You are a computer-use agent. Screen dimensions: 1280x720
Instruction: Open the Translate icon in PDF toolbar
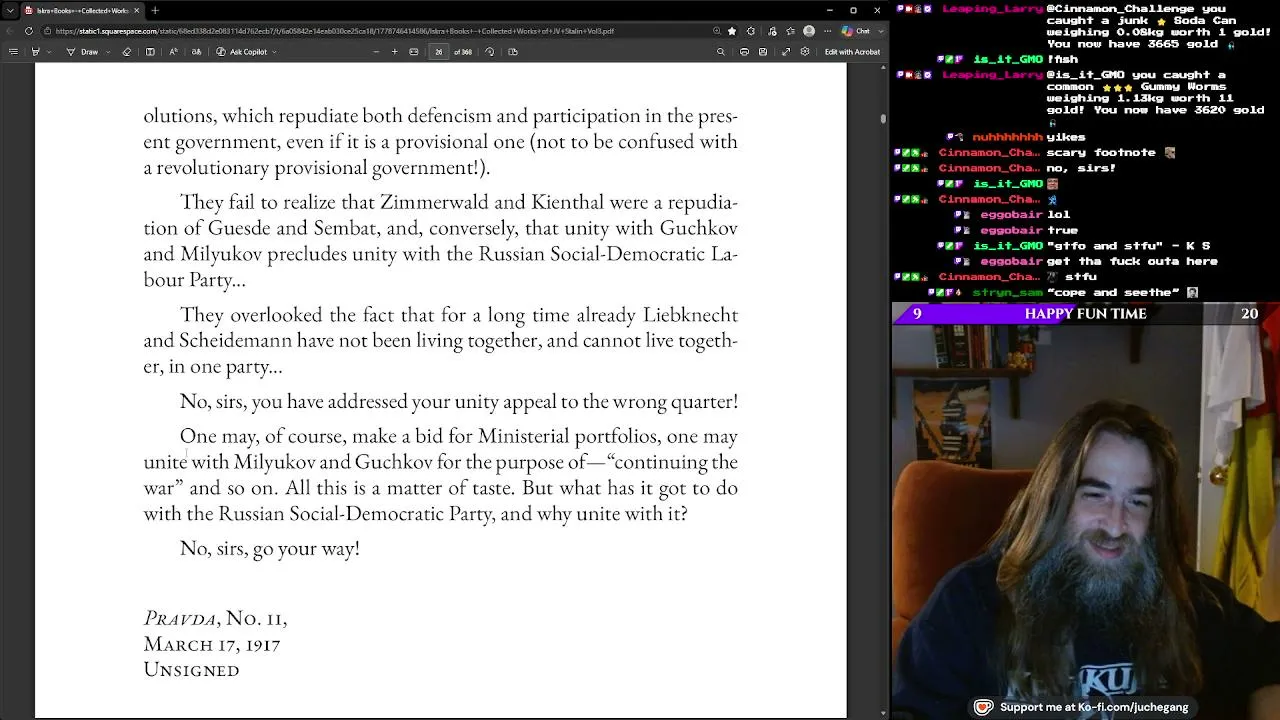(196, 52)
